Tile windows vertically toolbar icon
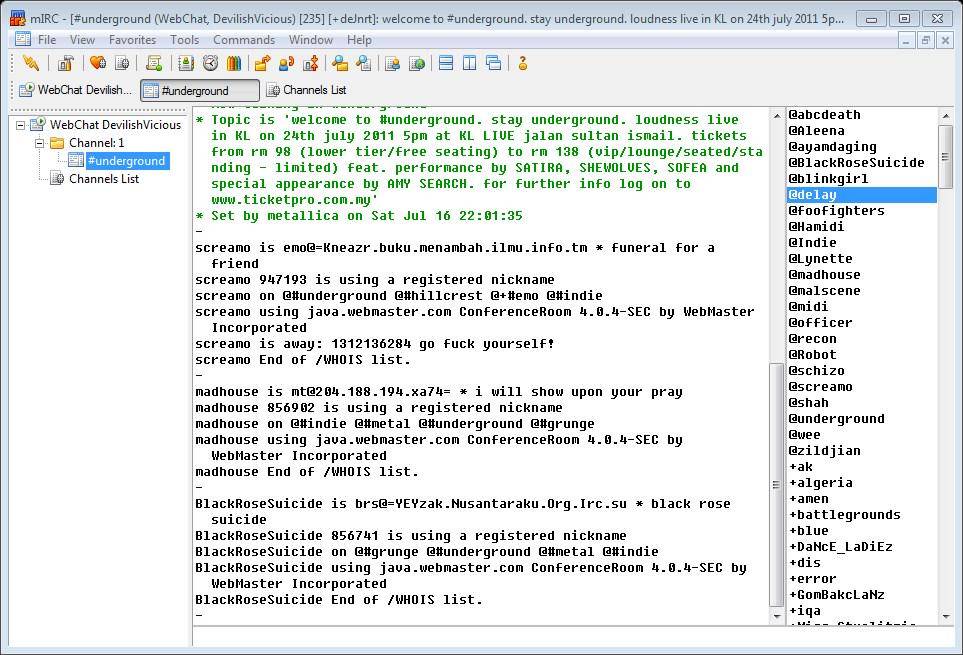 (469, 63)
